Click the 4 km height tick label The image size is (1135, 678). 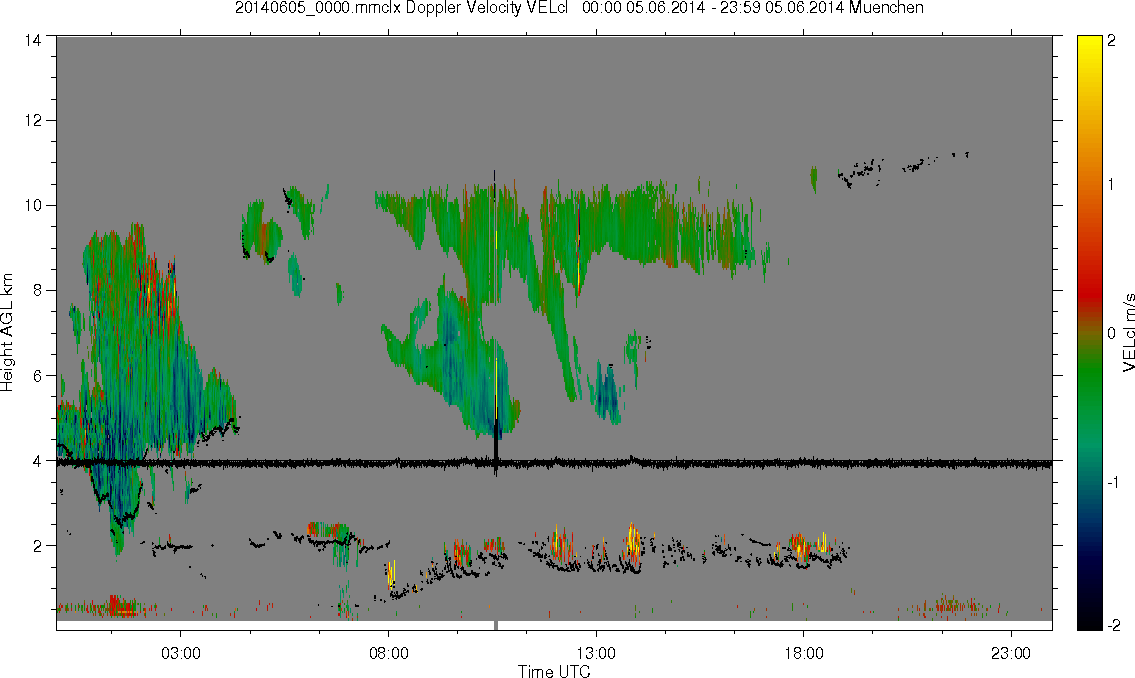tap(38, 461)
